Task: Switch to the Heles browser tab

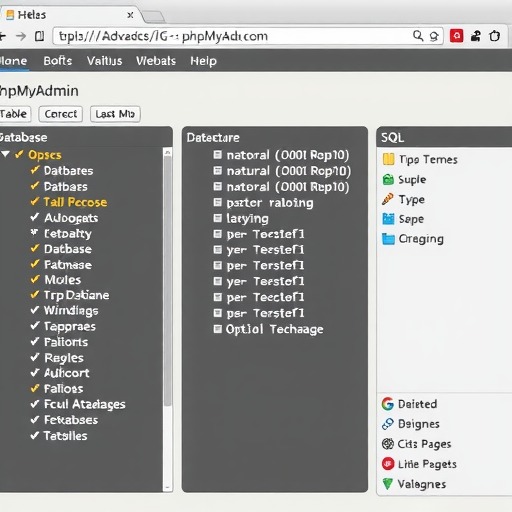Action: (x=70, y=15)
